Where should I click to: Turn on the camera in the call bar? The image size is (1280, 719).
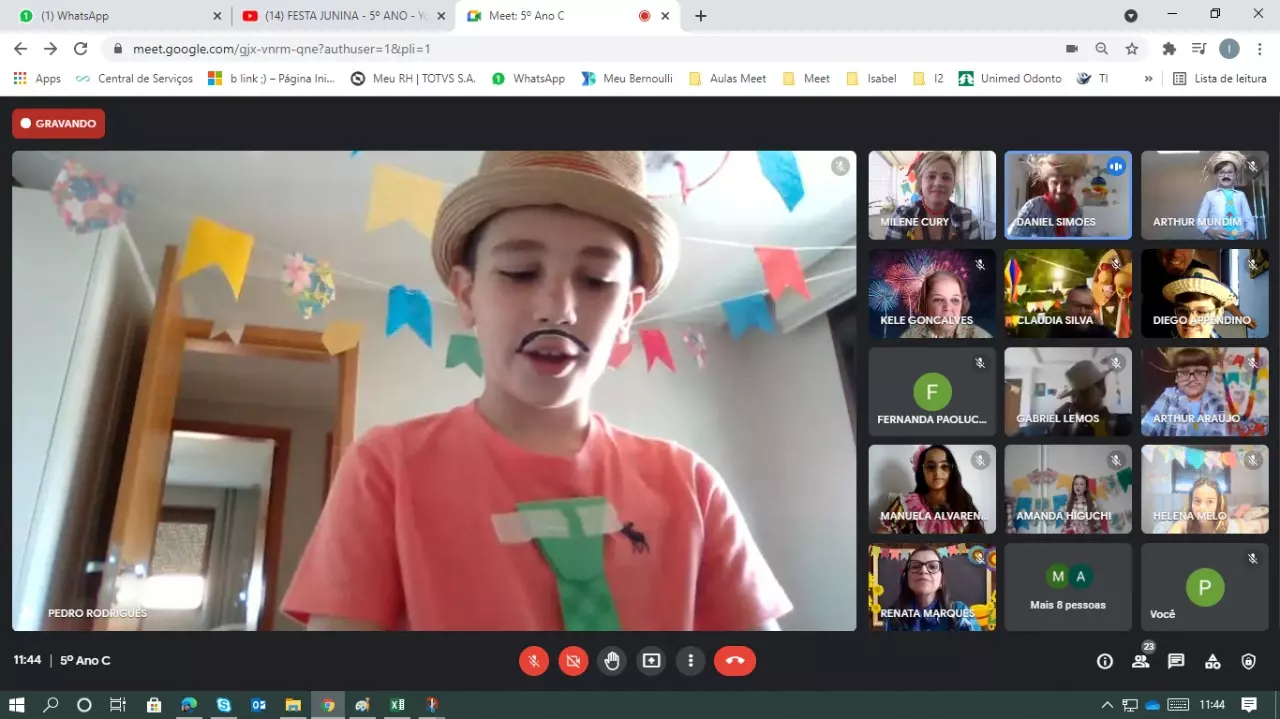[x=573, y=661]
